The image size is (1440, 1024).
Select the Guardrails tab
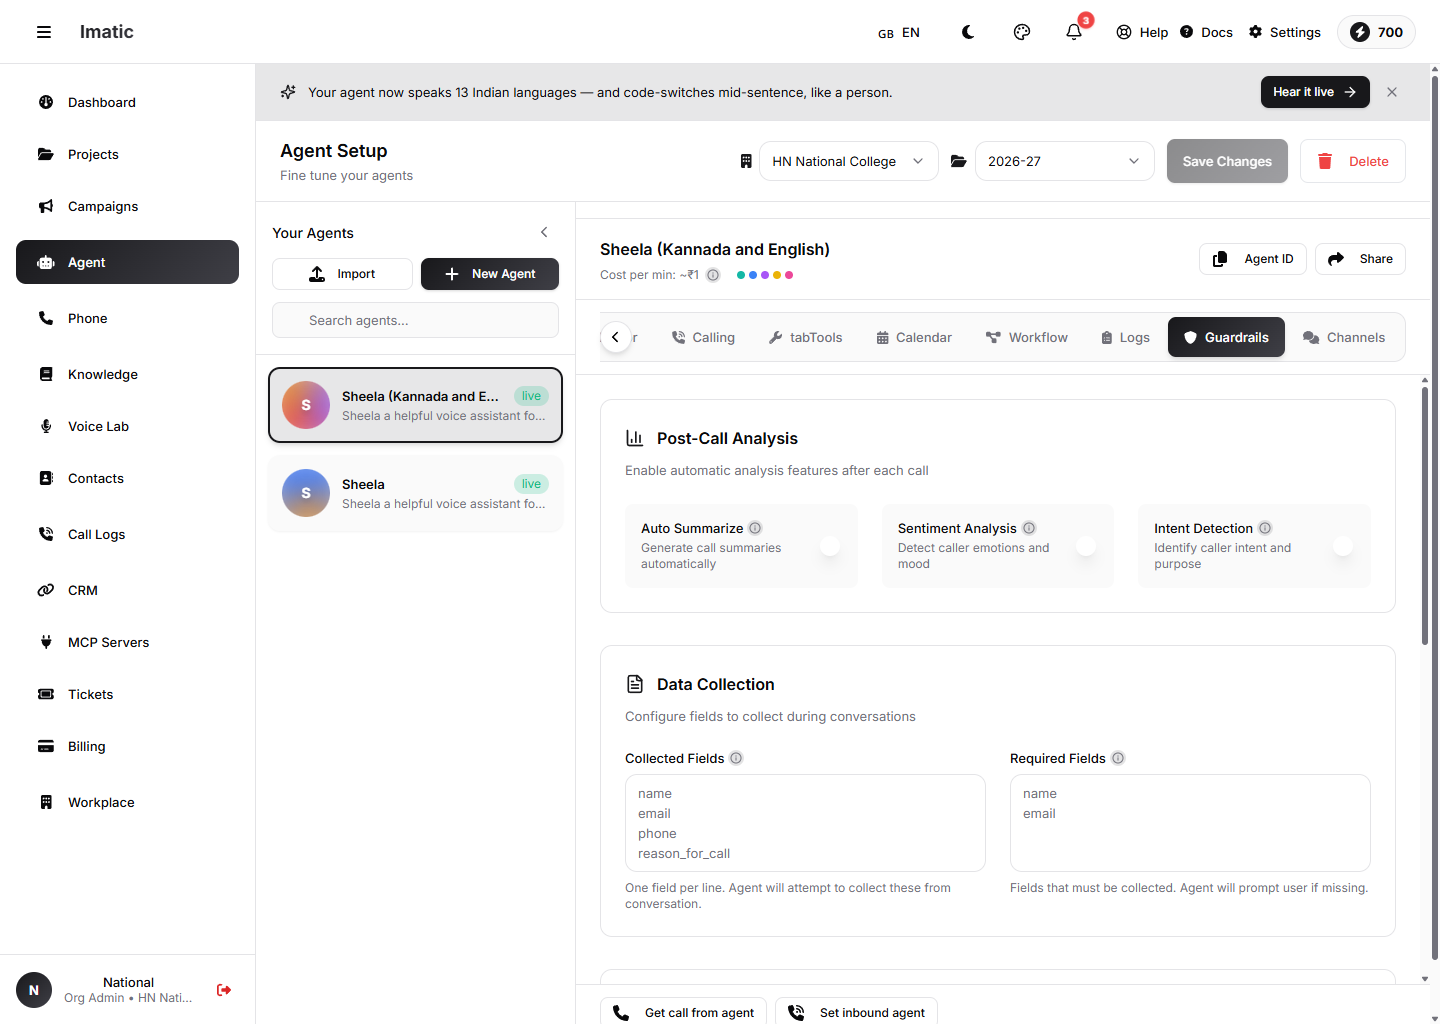tap(1226, 338)
